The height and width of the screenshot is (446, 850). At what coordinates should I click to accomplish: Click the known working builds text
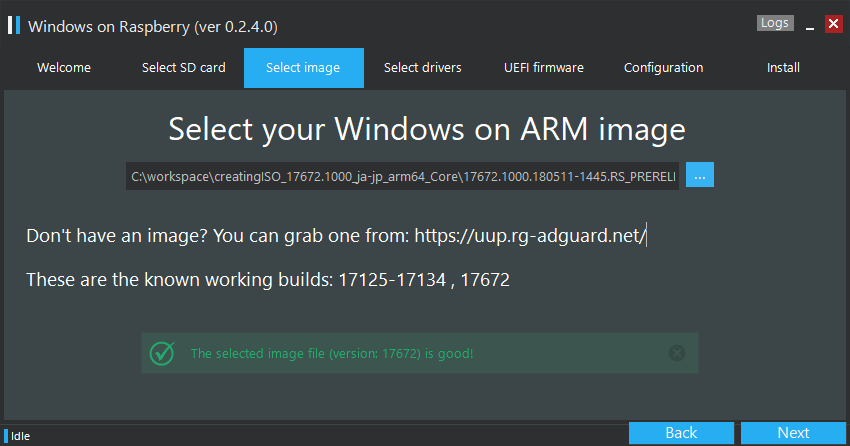268,280
